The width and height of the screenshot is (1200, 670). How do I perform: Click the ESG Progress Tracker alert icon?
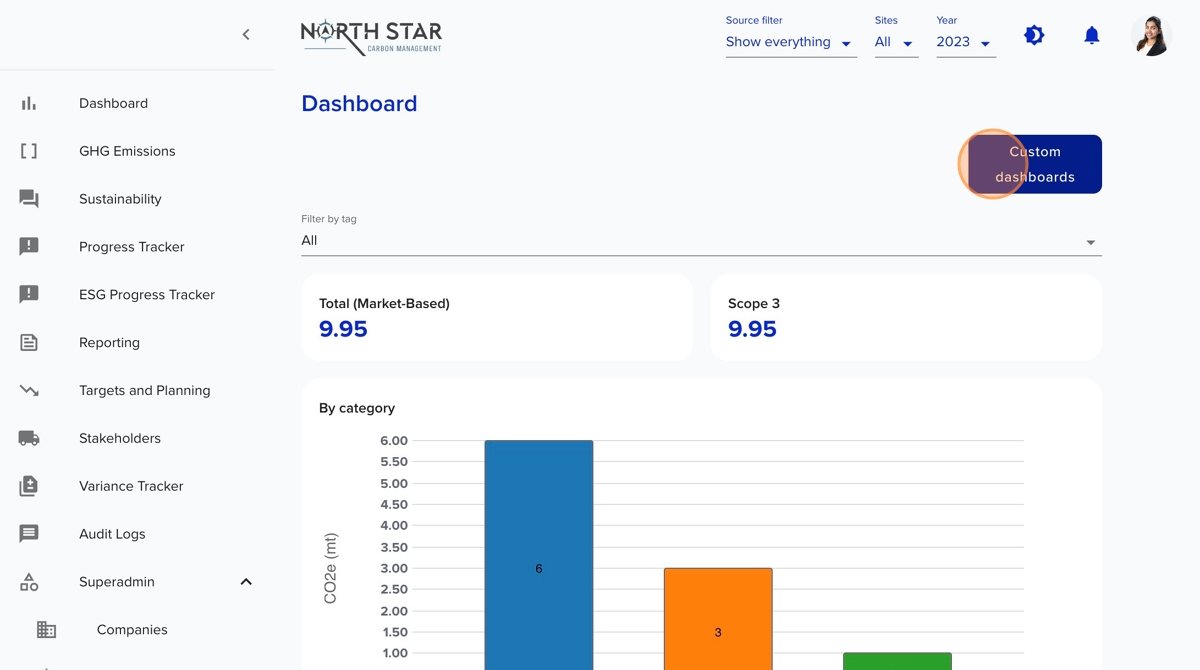click(x=29, y=294)
